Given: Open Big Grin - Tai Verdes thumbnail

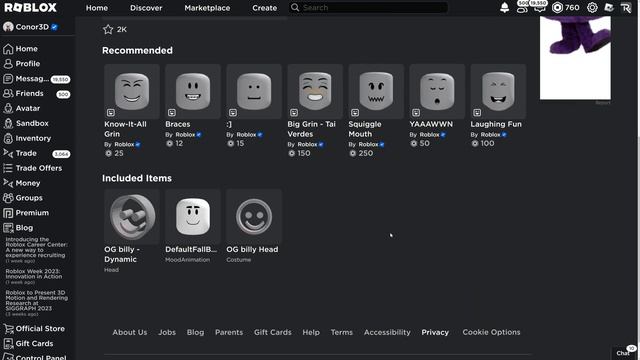Looking at the screenshot, I should (315, 91).
